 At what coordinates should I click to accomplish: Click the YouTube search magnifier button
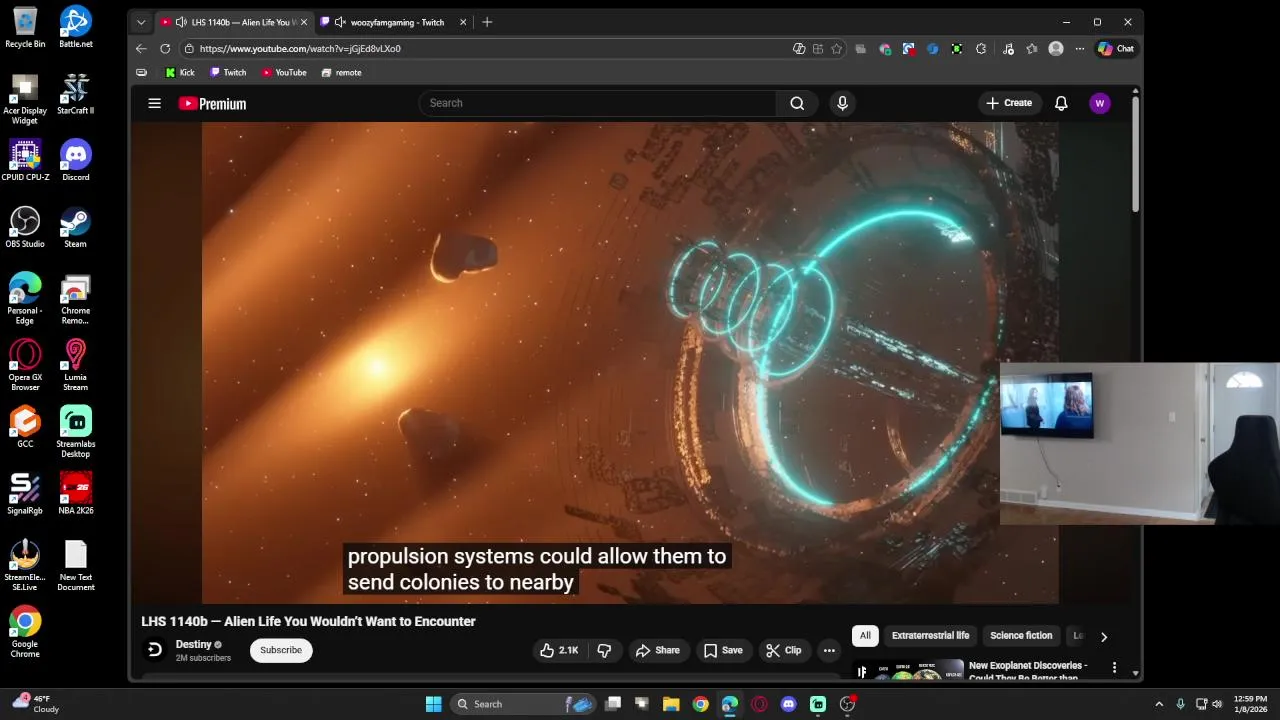point(797,103)
